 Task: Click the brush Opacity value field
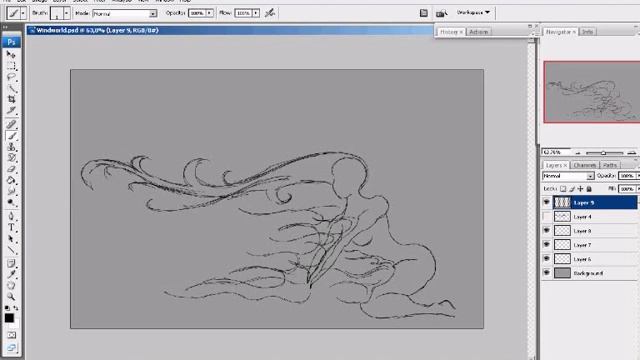pos(197,13)
